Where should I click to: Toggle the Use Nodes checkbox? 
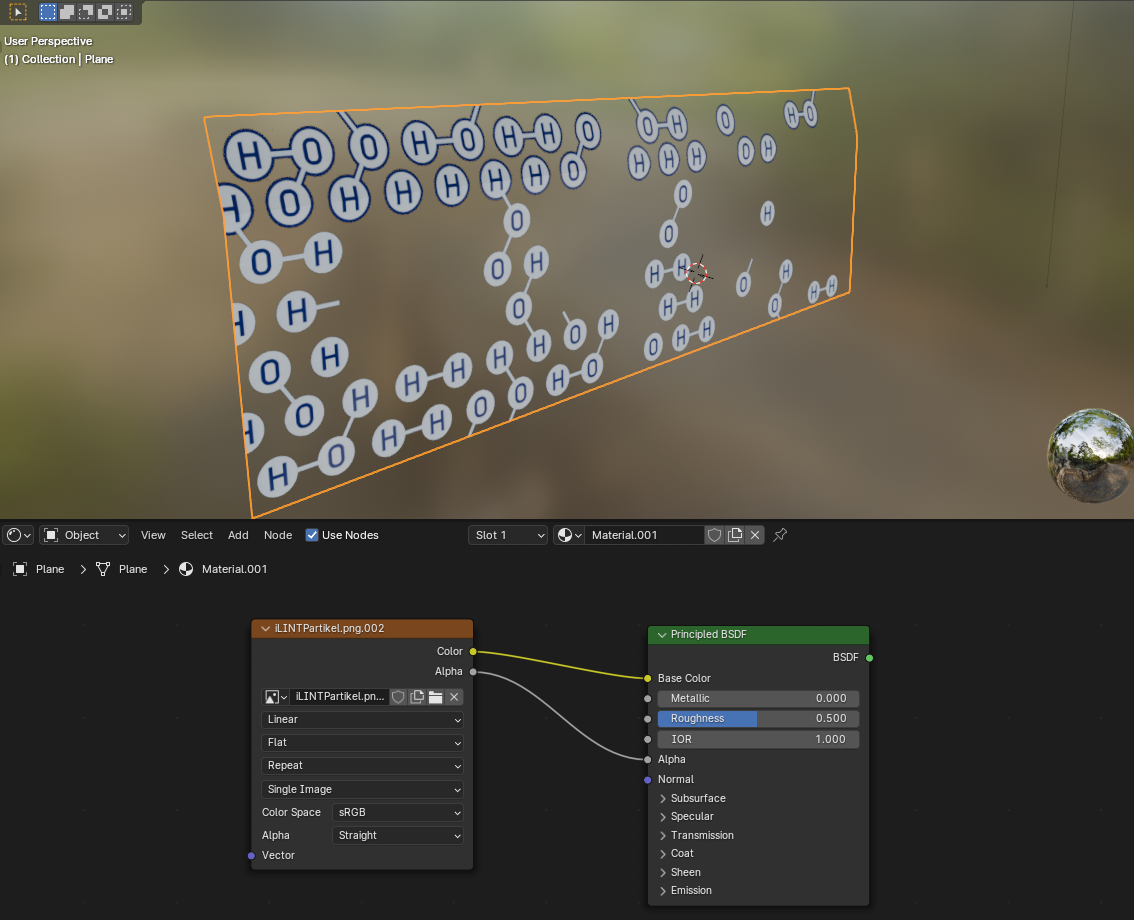point(312,535)
